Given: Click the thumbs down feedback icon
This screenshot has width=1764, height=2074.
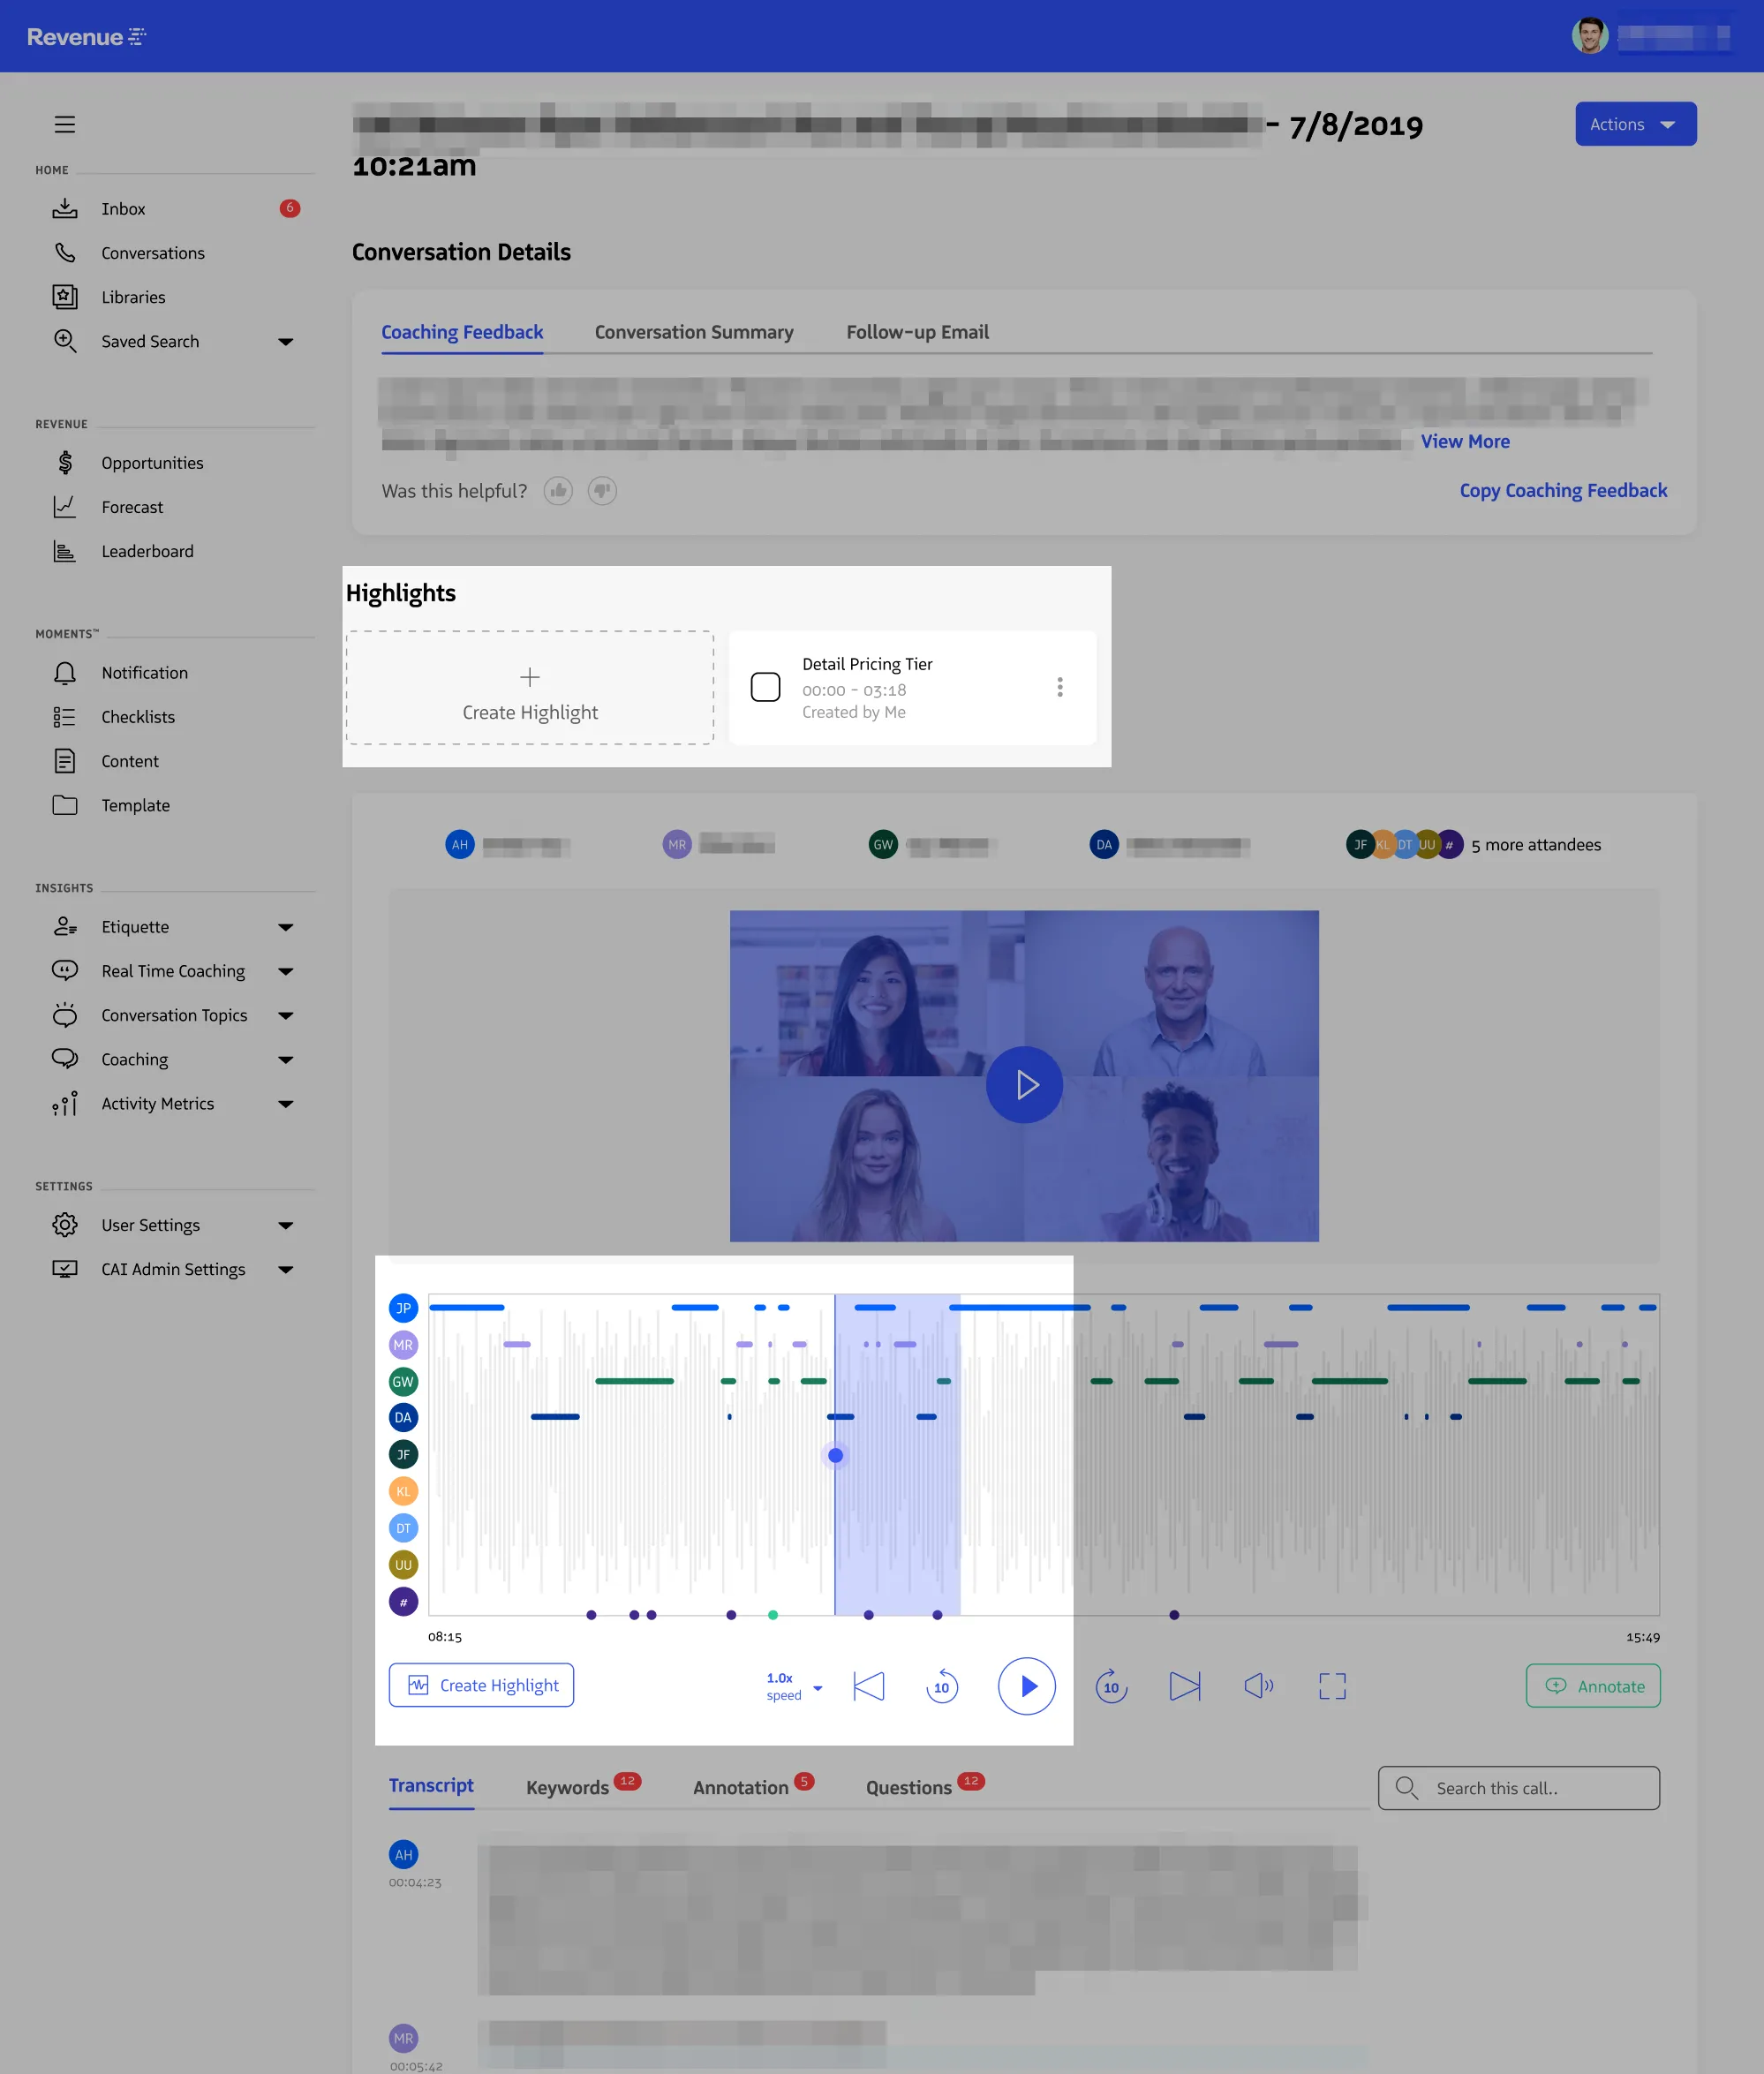Looking at the screenshot, I should tap(602, 491).
